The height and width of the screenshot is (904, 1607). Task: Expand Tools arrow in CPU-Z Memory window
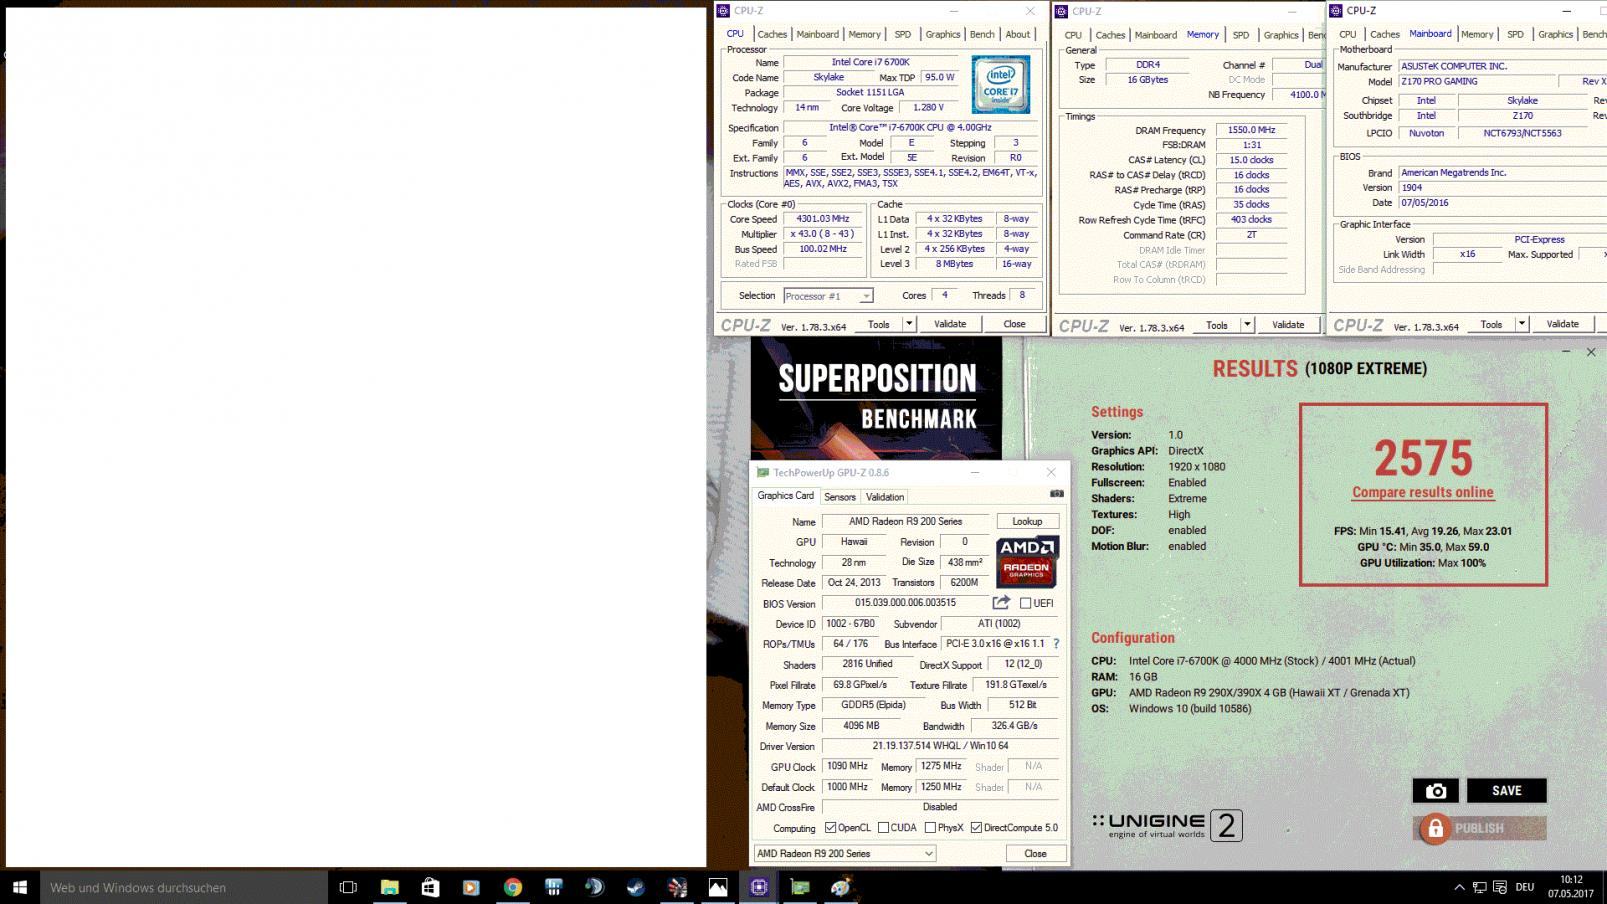coord(1247,325)
